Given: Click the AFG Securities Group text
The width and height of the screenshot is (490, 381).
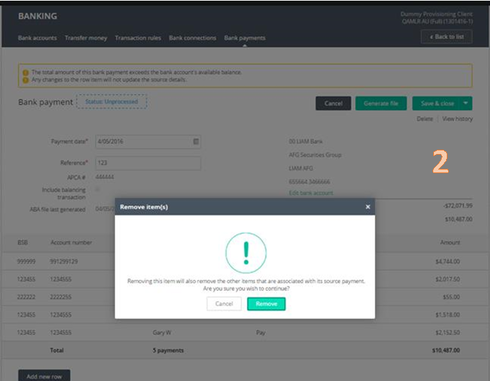Looking at the screenshot, I should click(x=315, y=155).
